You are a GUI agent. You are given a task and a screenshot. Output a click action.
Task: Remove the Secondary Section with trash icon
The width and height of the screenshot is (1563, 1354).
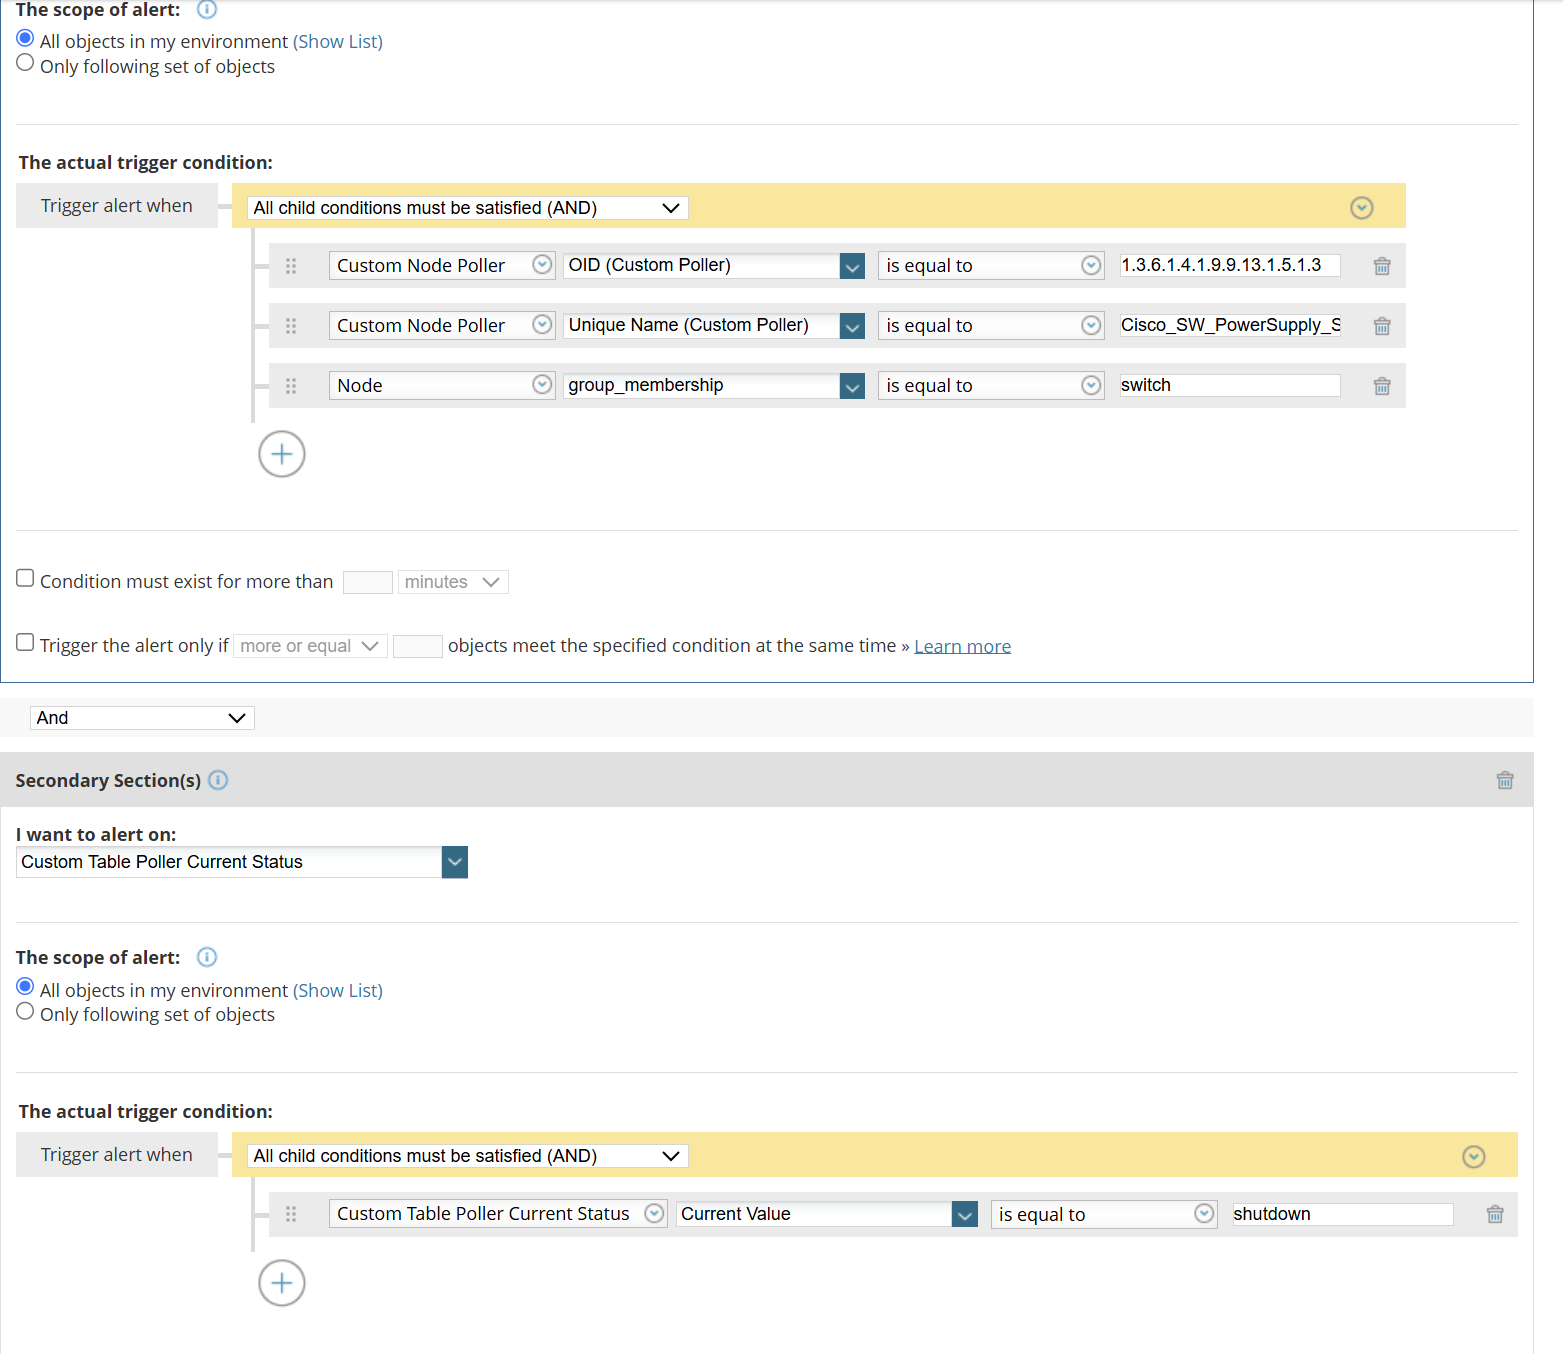(x=1505, y=780)
